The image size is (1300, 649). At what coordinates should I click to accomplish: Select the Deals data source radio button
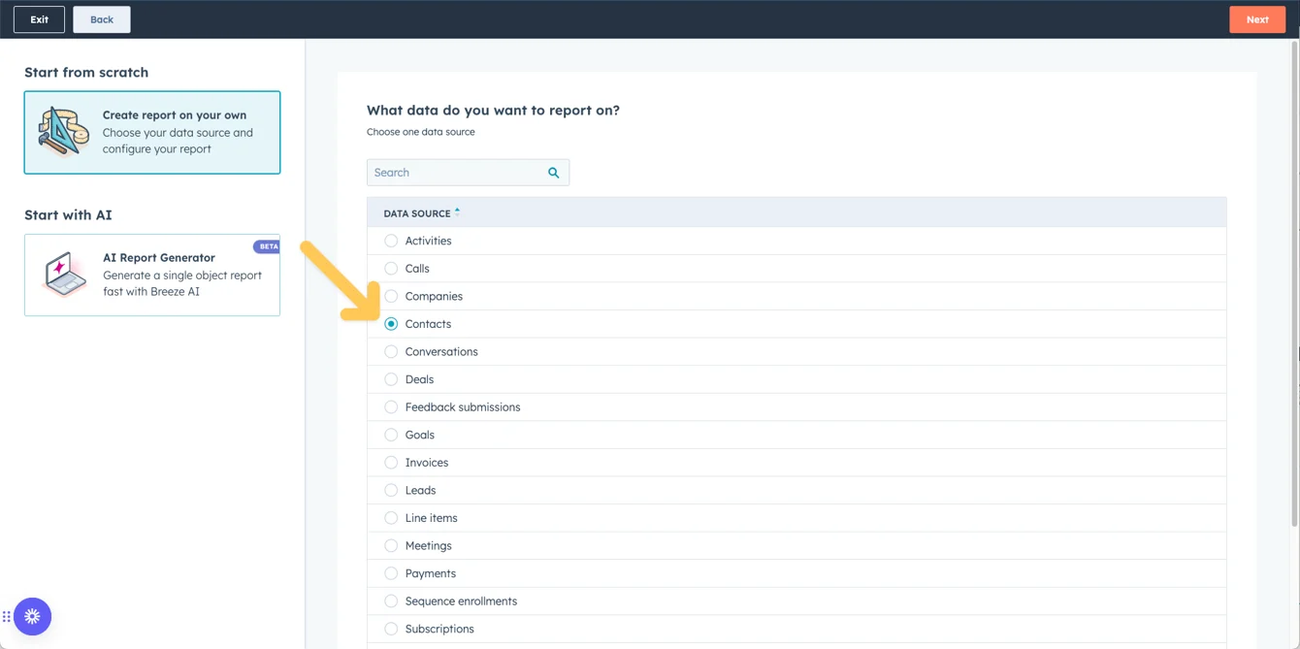tap(391, 379)
